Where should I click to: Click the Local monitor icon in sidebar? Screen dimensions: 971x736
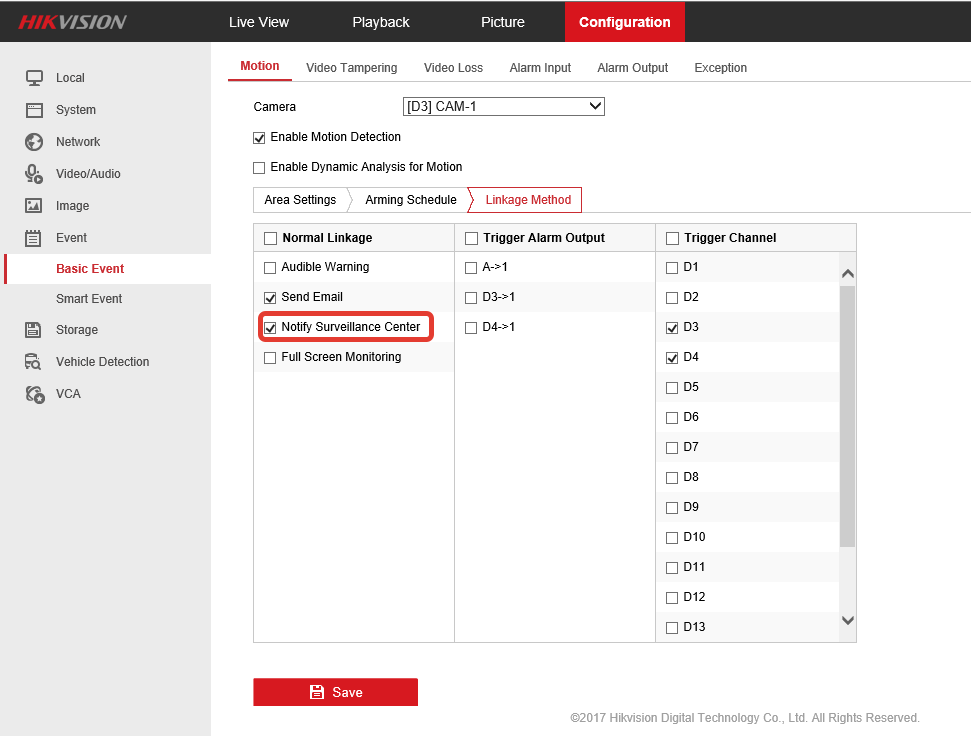34,78
